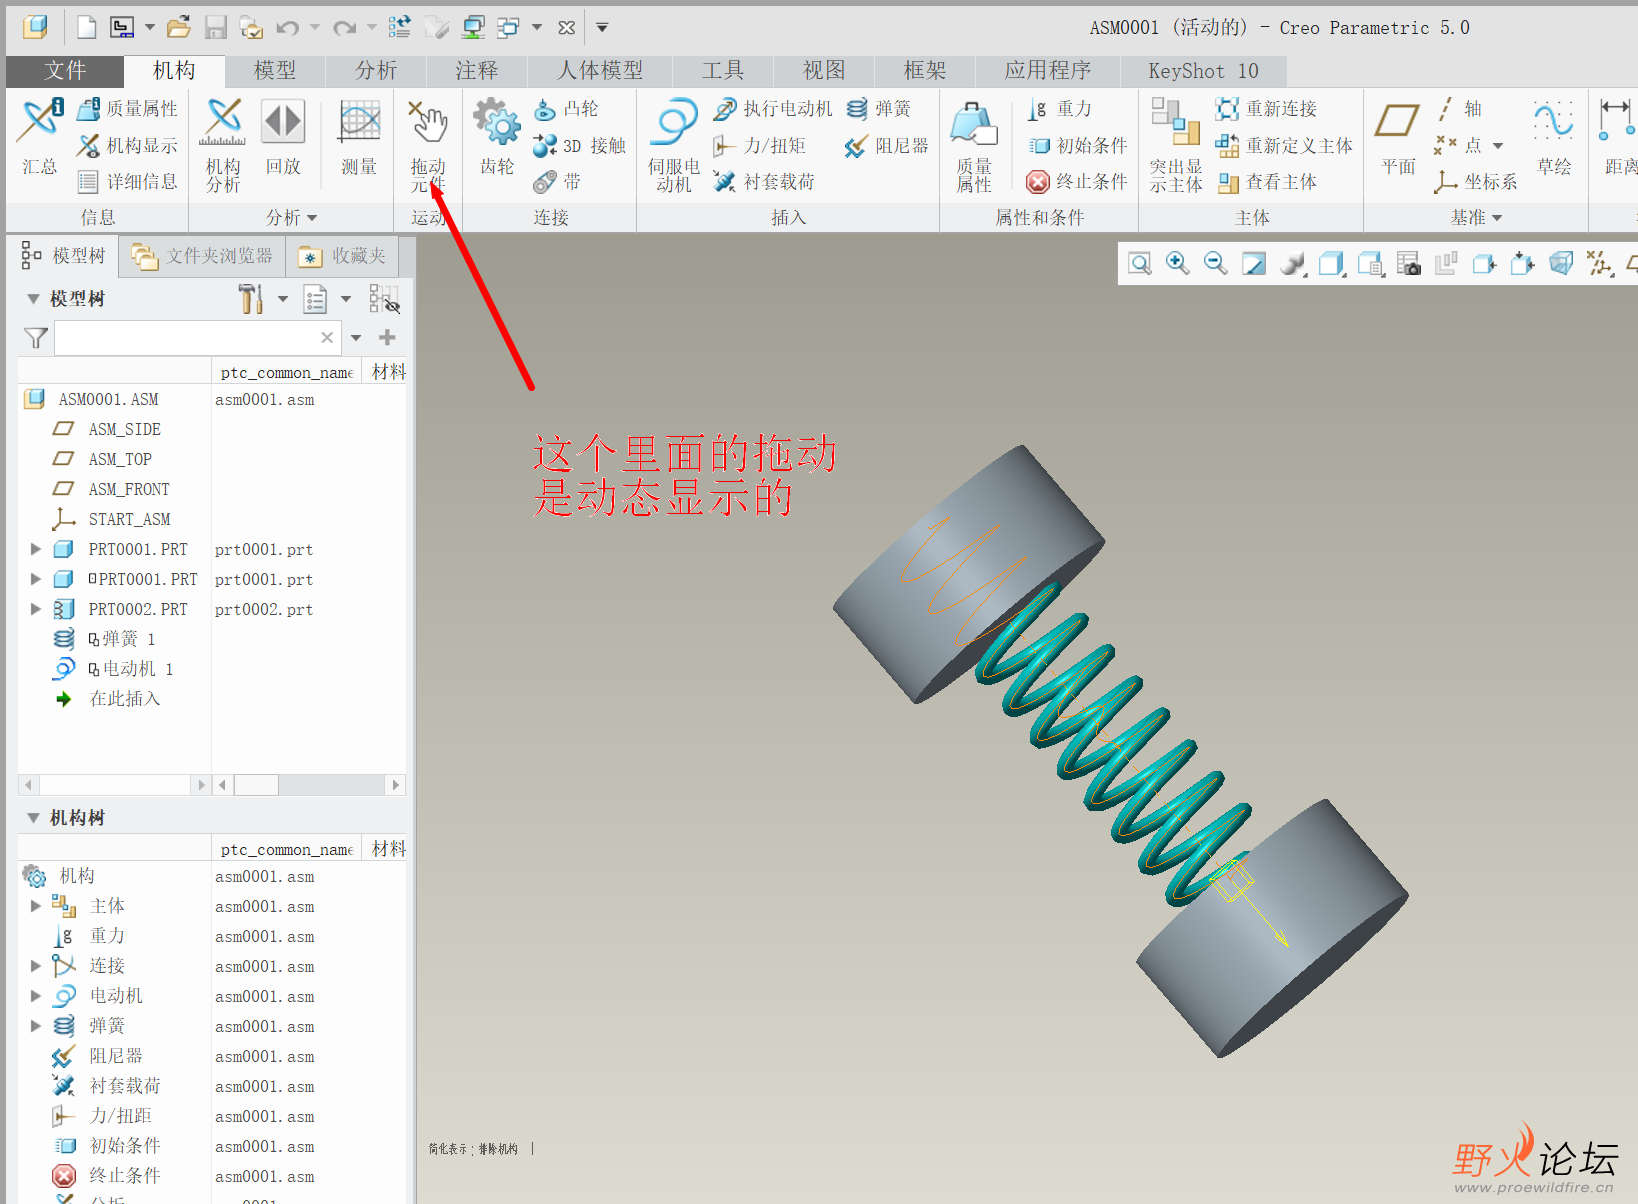Screen dimensions: 1638x1204
Task: Create a datum 平面 plane
Action: (1398, 137)
